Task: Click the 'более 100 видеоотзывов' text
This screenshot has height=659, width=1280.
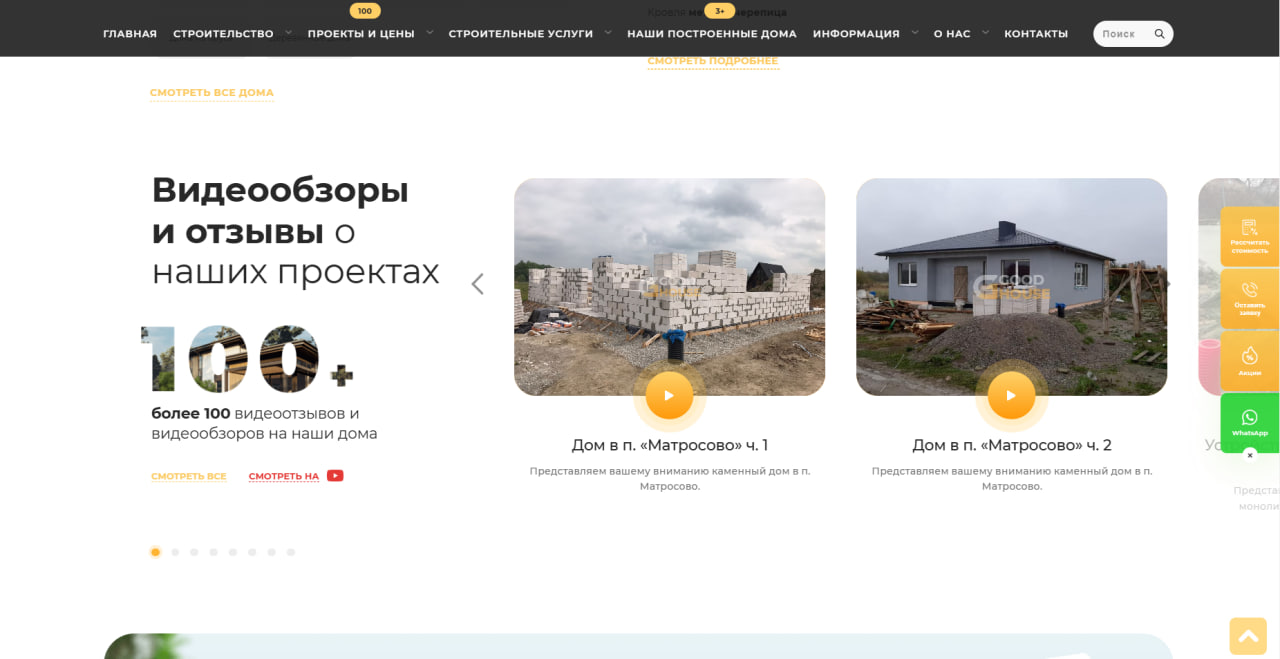Action: point(265,424)
